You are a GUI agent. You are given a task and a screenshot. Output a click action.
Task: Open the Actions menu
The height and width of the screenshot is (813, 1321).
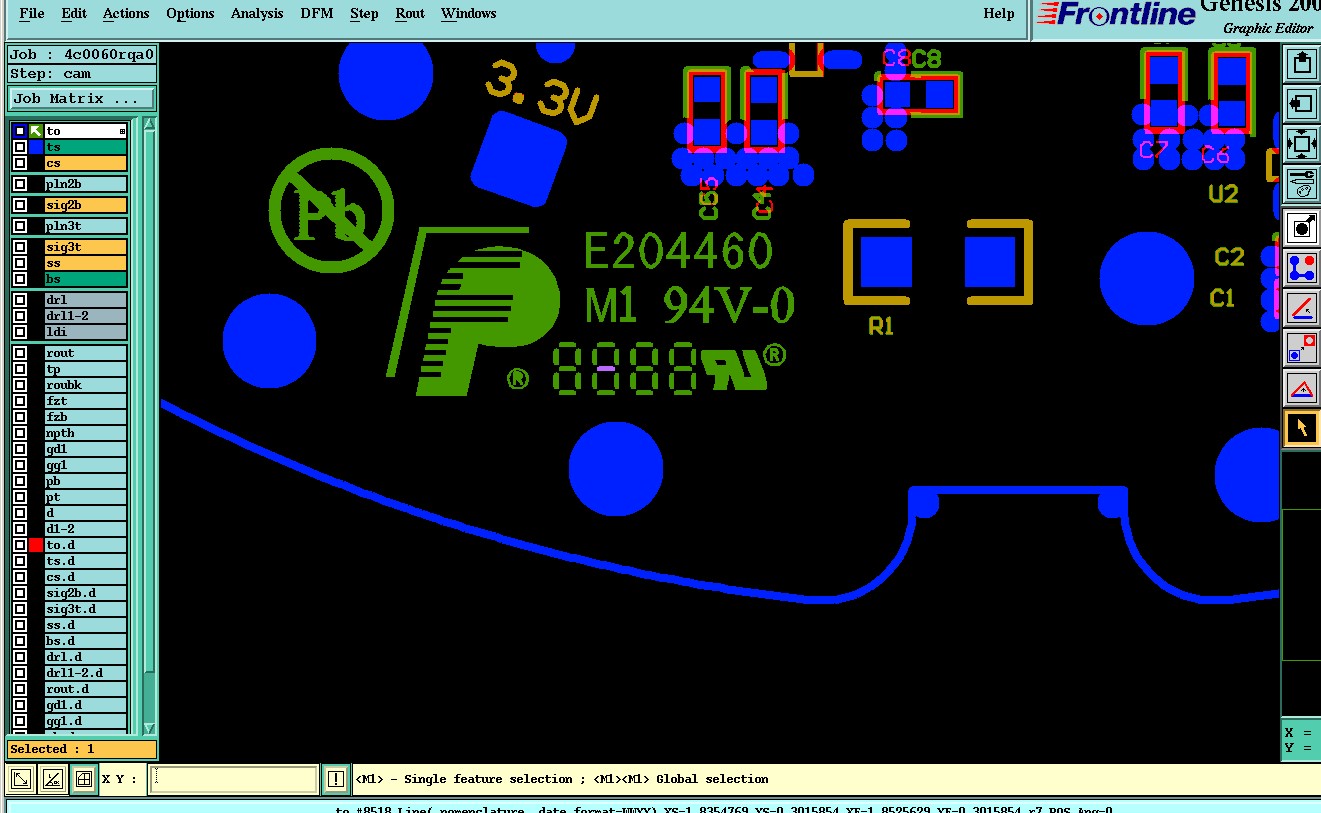tap(126, 14)
